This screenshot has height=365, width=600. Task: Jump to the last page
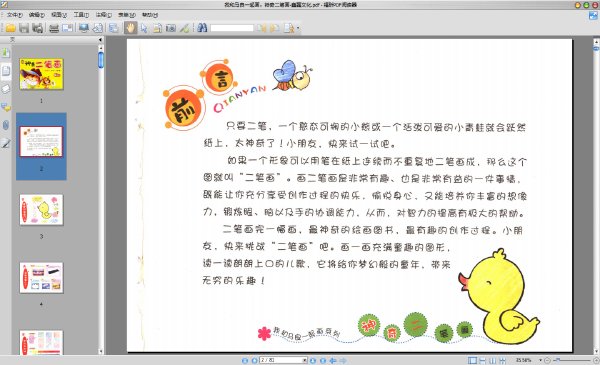[x=323, y=360]
